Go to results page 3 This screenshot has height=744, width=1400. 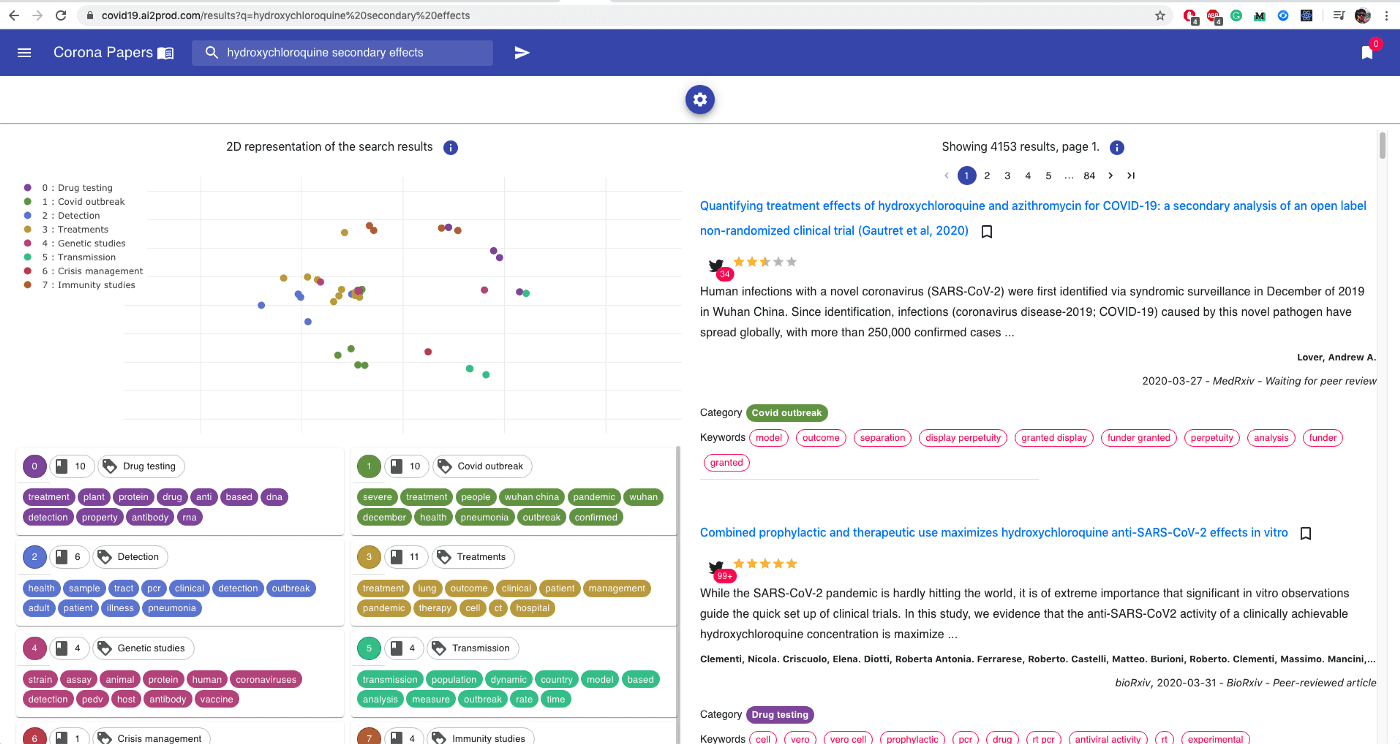1007,176
